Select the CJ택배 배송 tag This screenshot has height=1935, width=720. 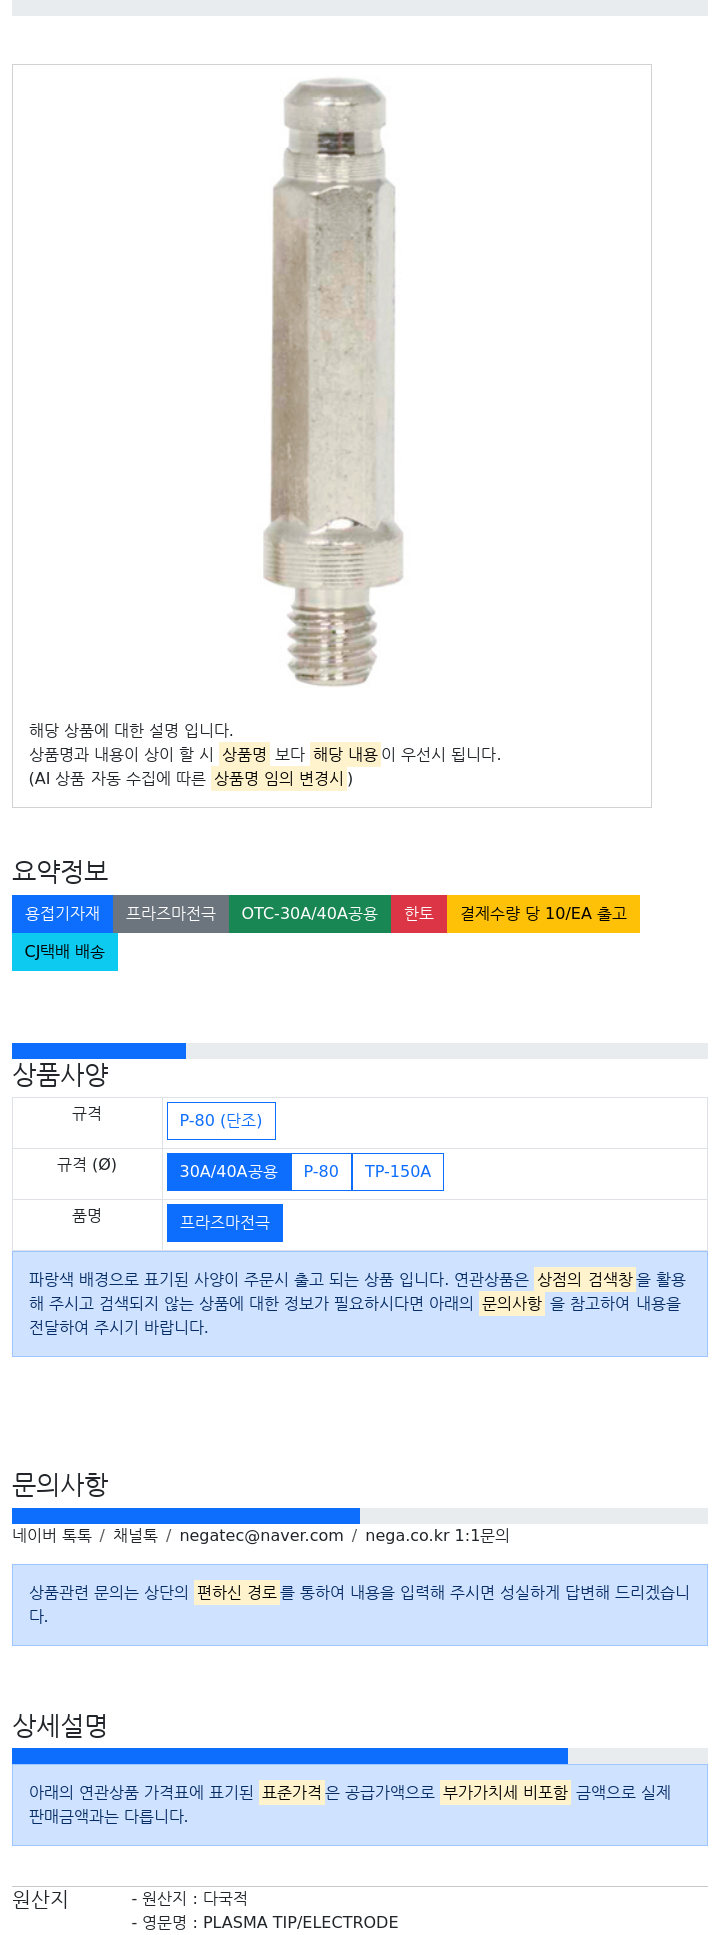click(65, 952)
